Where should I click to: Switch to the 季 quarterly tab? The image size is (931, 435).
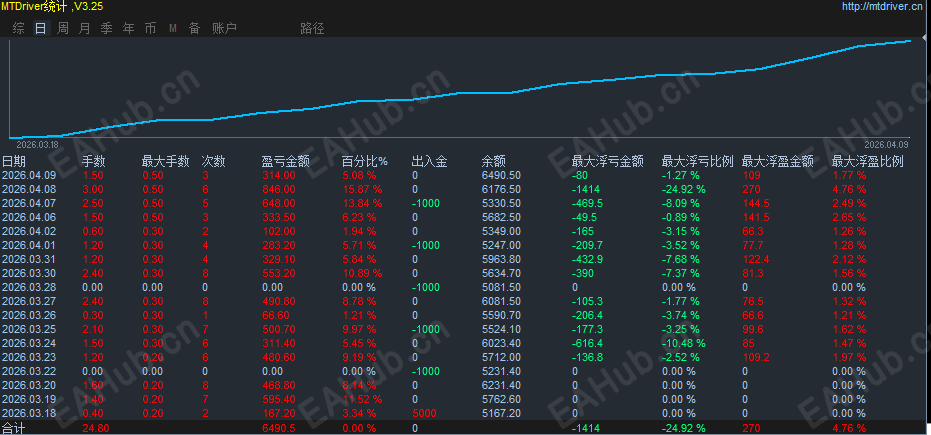click(106, 28)
